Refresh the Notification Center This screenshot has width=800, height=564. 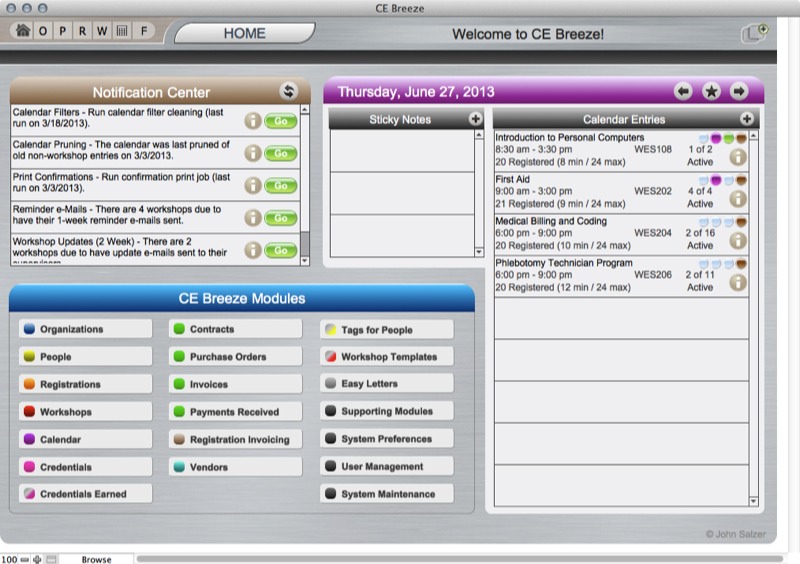point(288,91)
